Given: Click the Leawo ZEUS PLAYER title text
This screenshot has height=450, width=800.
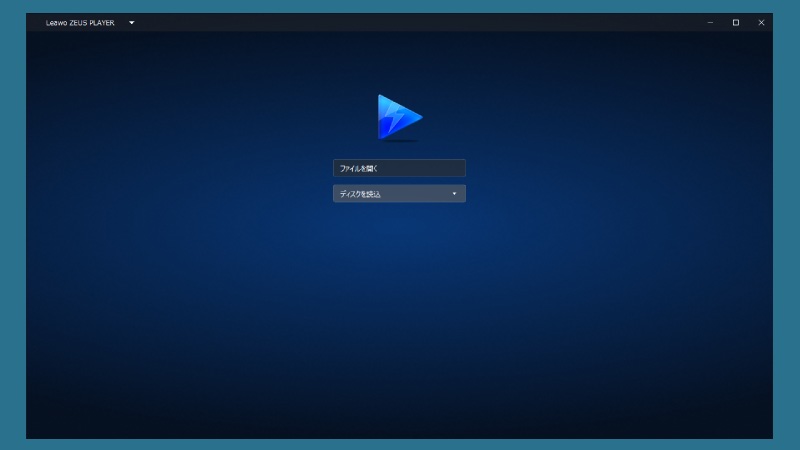Looking at the screenshot, I should [80, 22].
